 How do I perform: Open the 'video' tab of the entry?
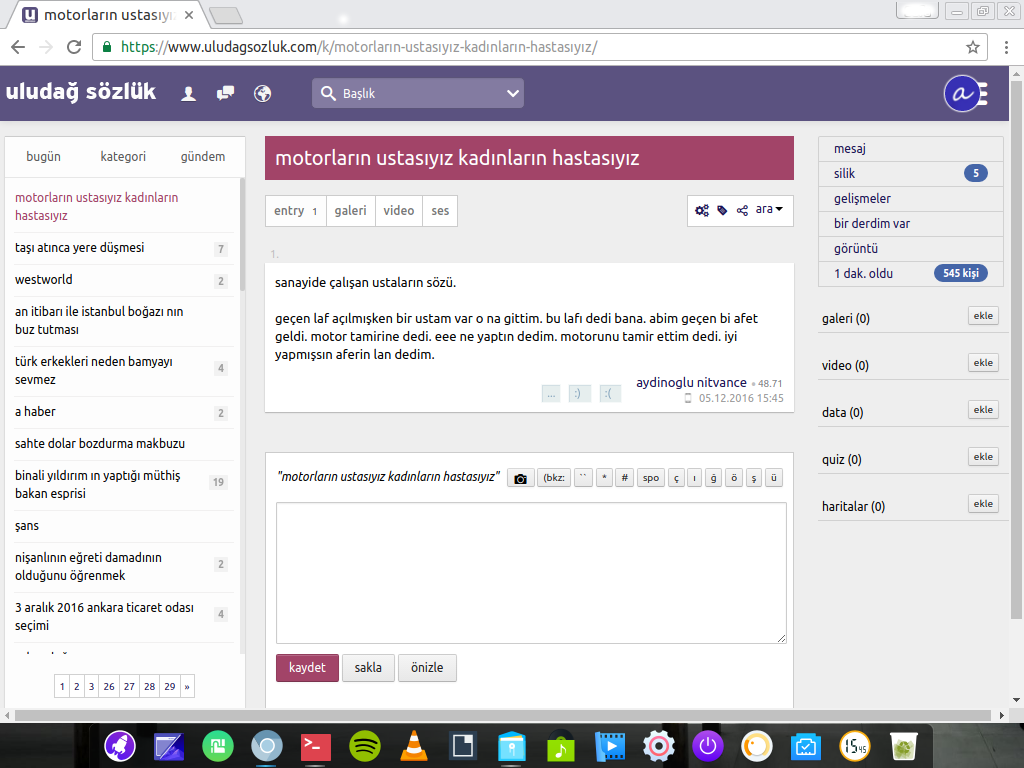click(398, 211)
